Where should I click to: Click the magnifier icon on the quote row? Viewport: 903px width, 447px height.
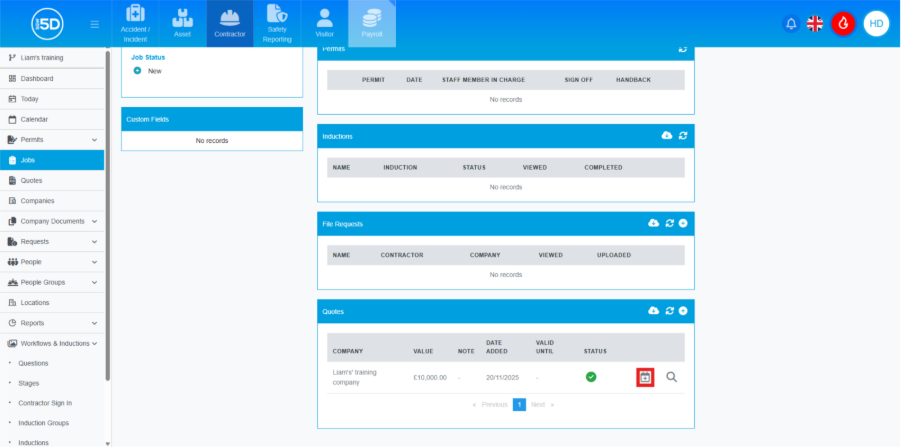(672, 377)
